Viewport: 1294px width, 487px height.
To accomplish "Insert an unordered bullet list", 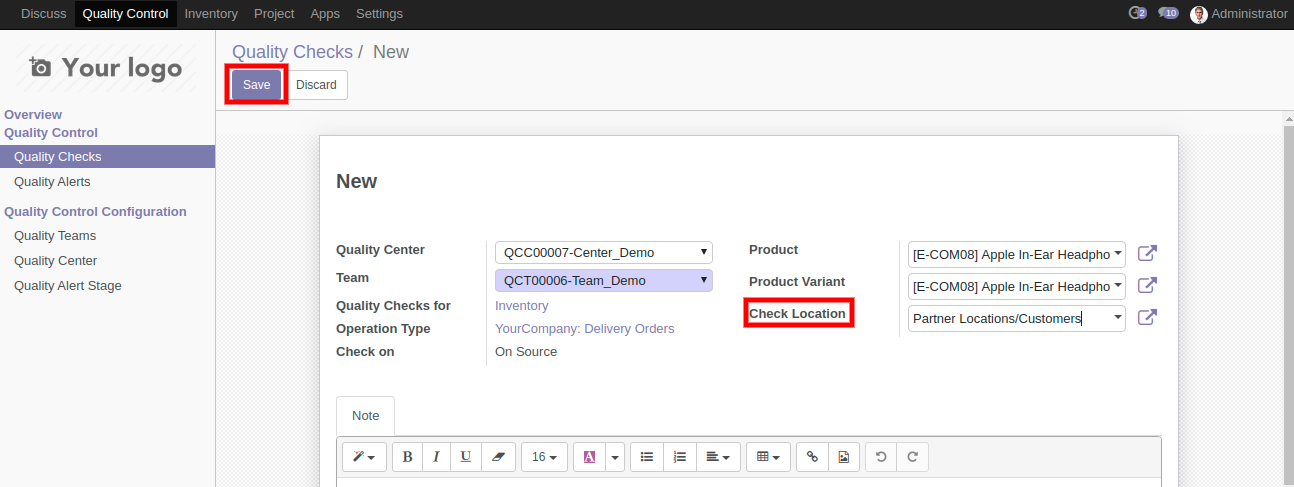I will (647, 457).
